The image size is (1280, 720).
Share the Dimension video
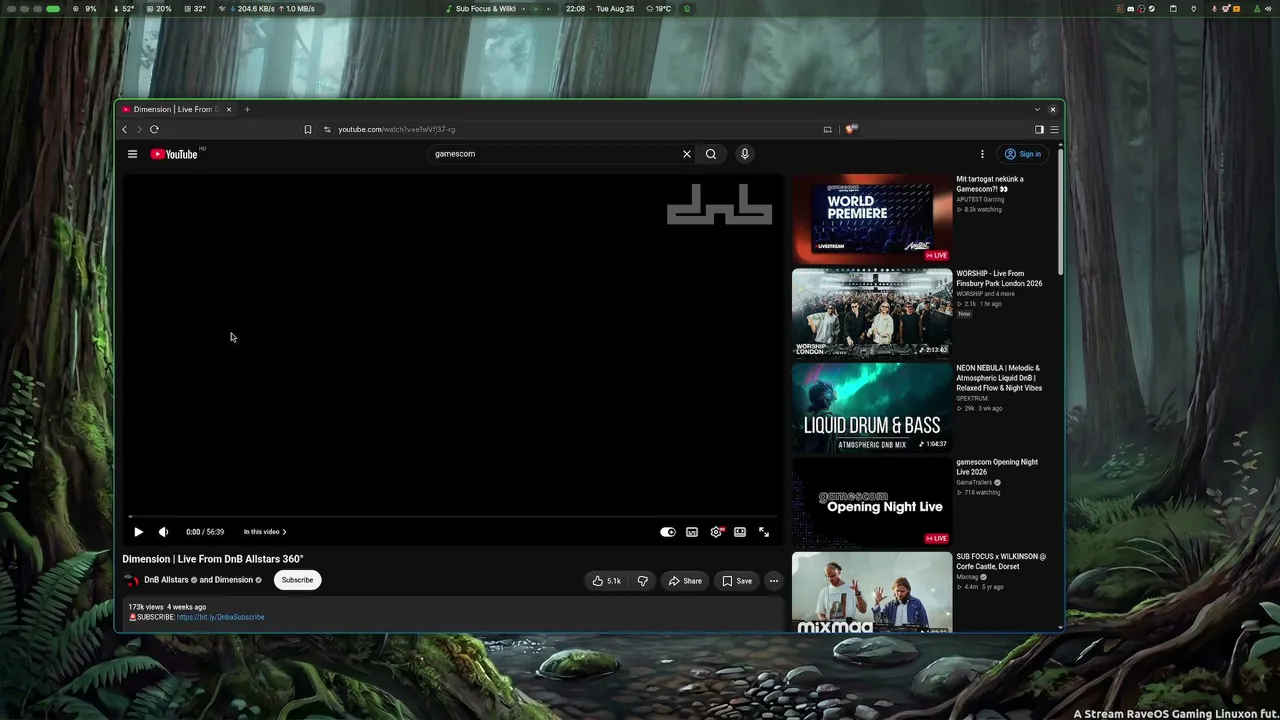pyautogui.click(x=685, y=581)
